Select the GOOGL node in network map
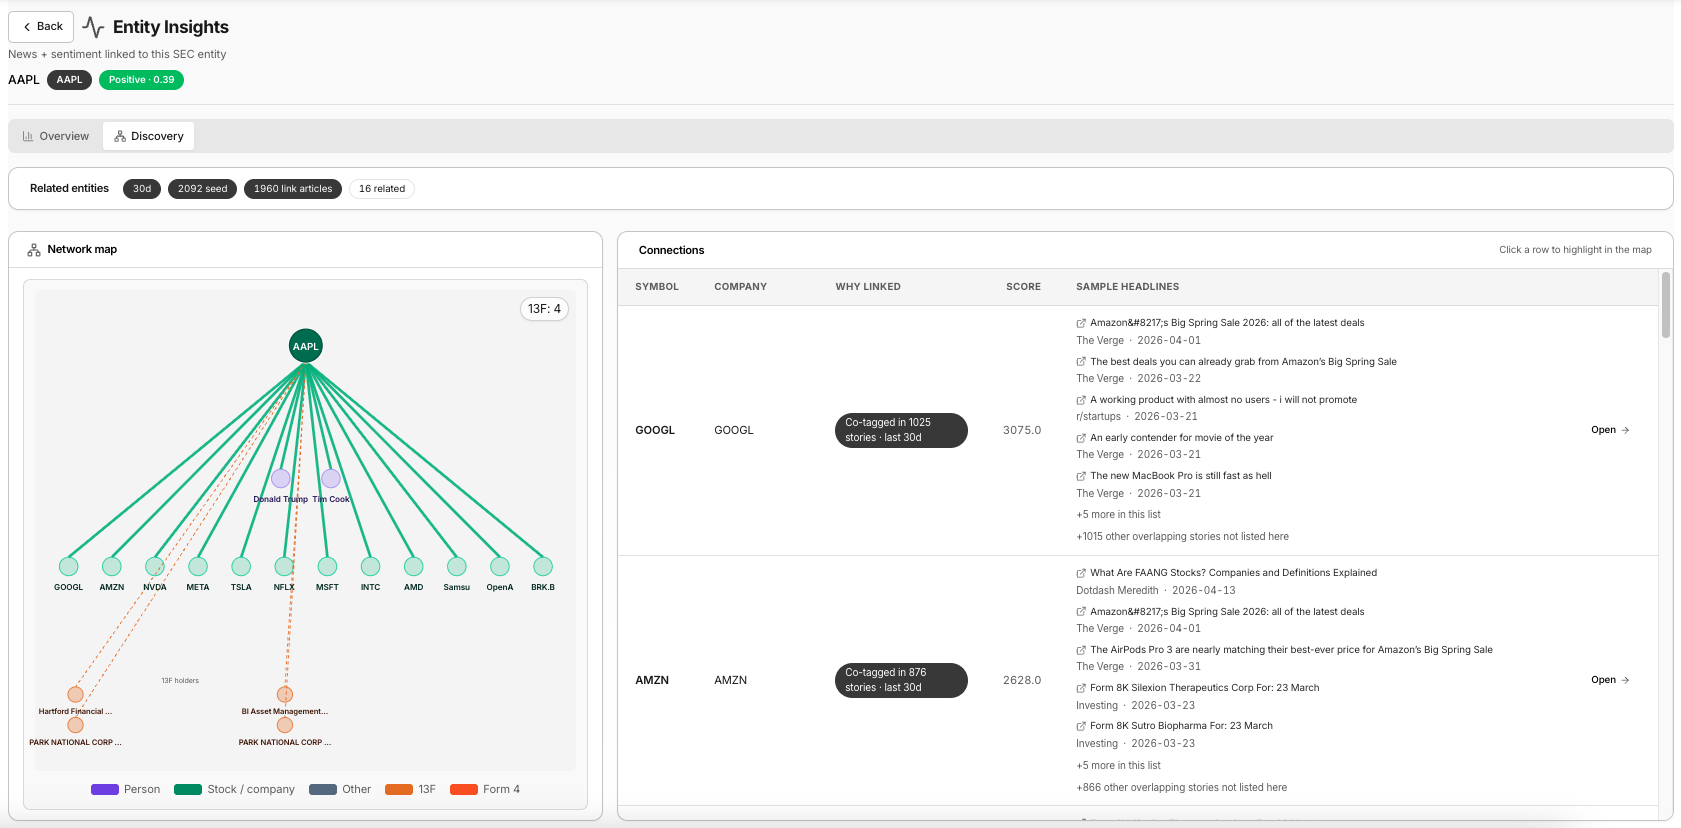Viewport: 1681px width, 828px height. pos(68,567)
